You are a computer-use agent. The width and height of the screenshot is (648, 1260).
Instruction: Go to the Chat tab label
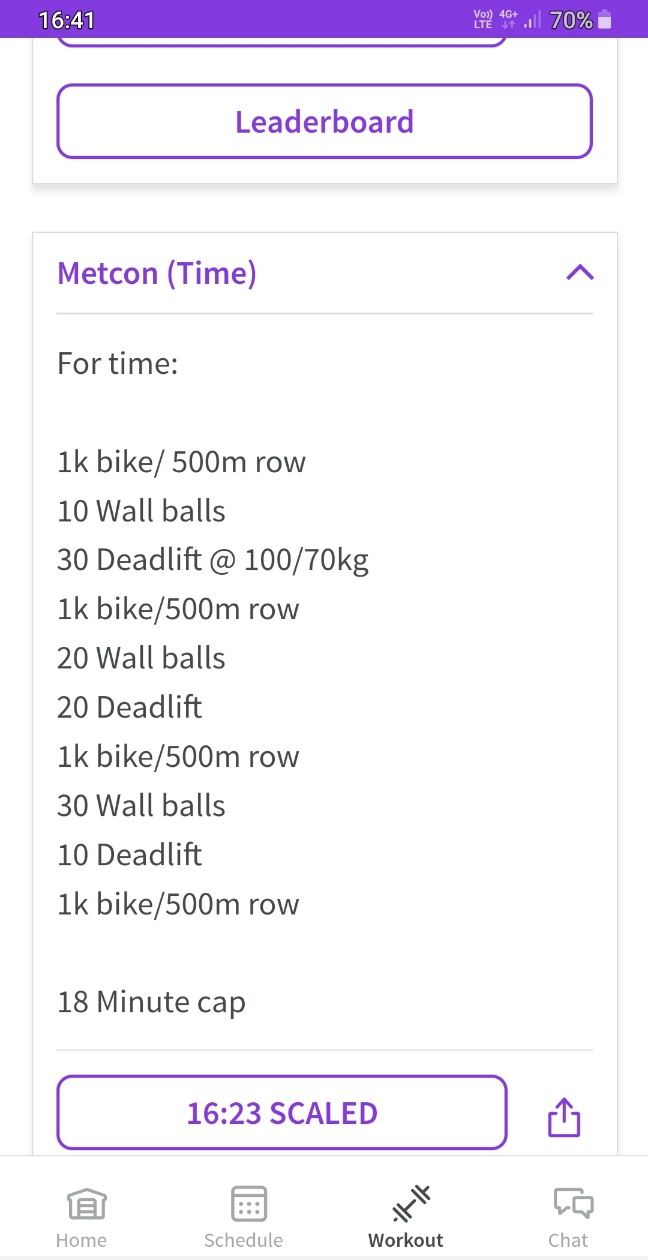pos(568,1240)
